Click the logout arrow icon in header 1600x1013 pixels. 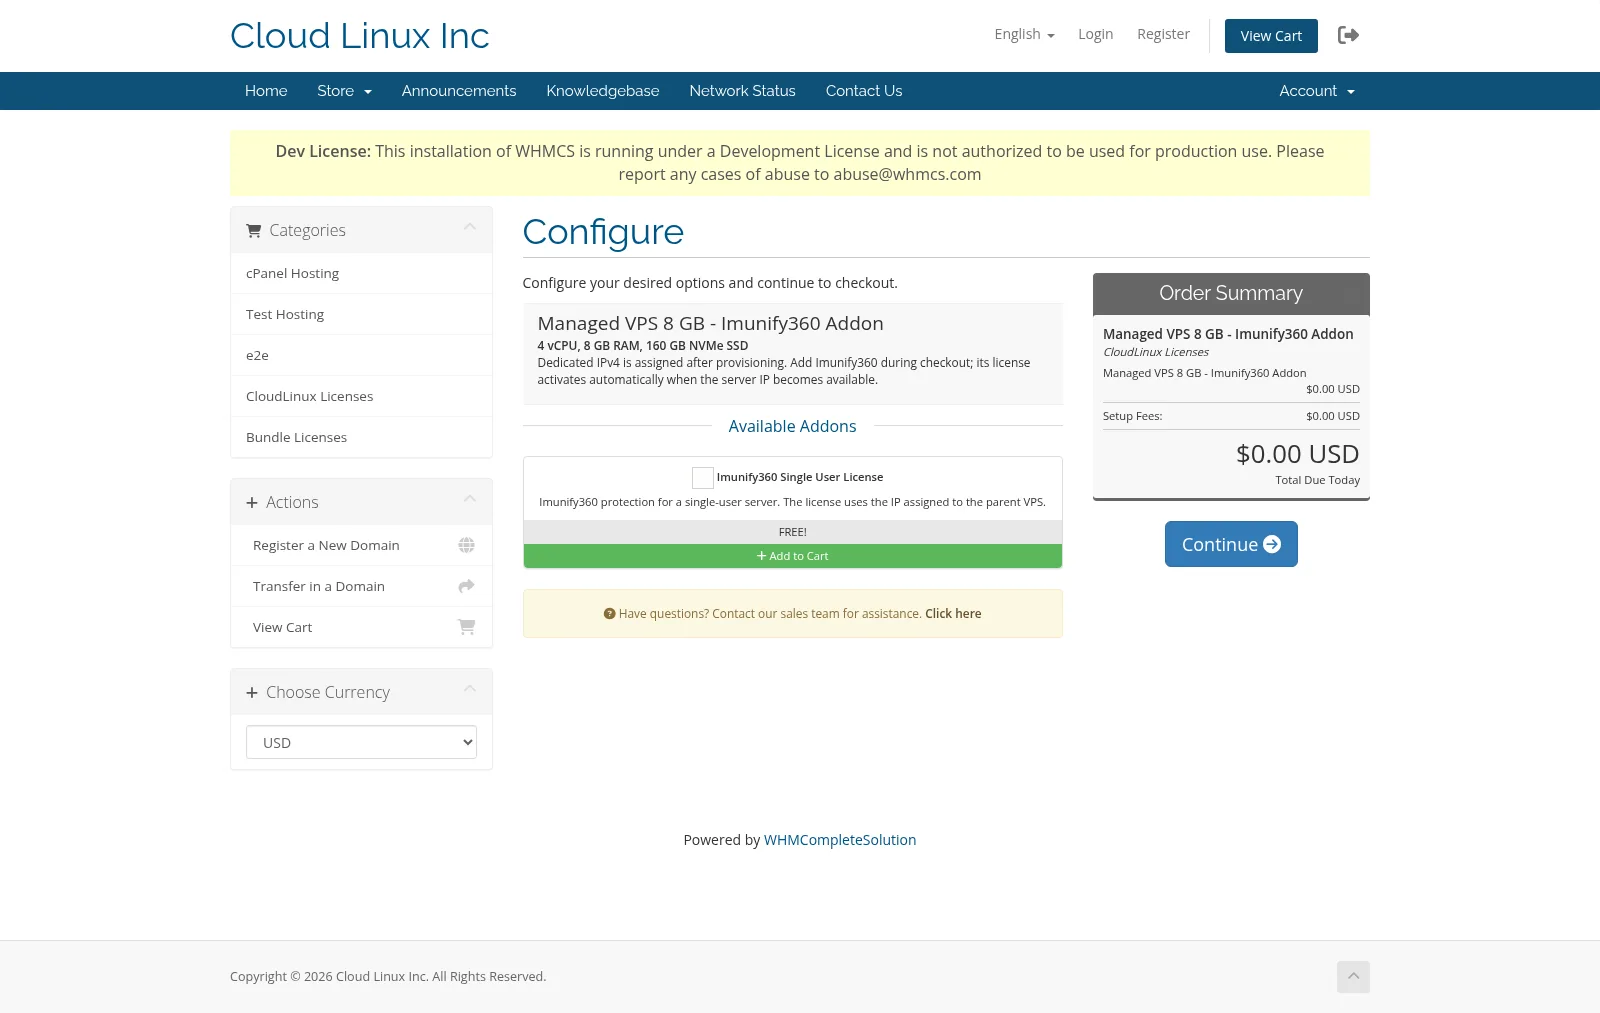(x=1348, y=35)
